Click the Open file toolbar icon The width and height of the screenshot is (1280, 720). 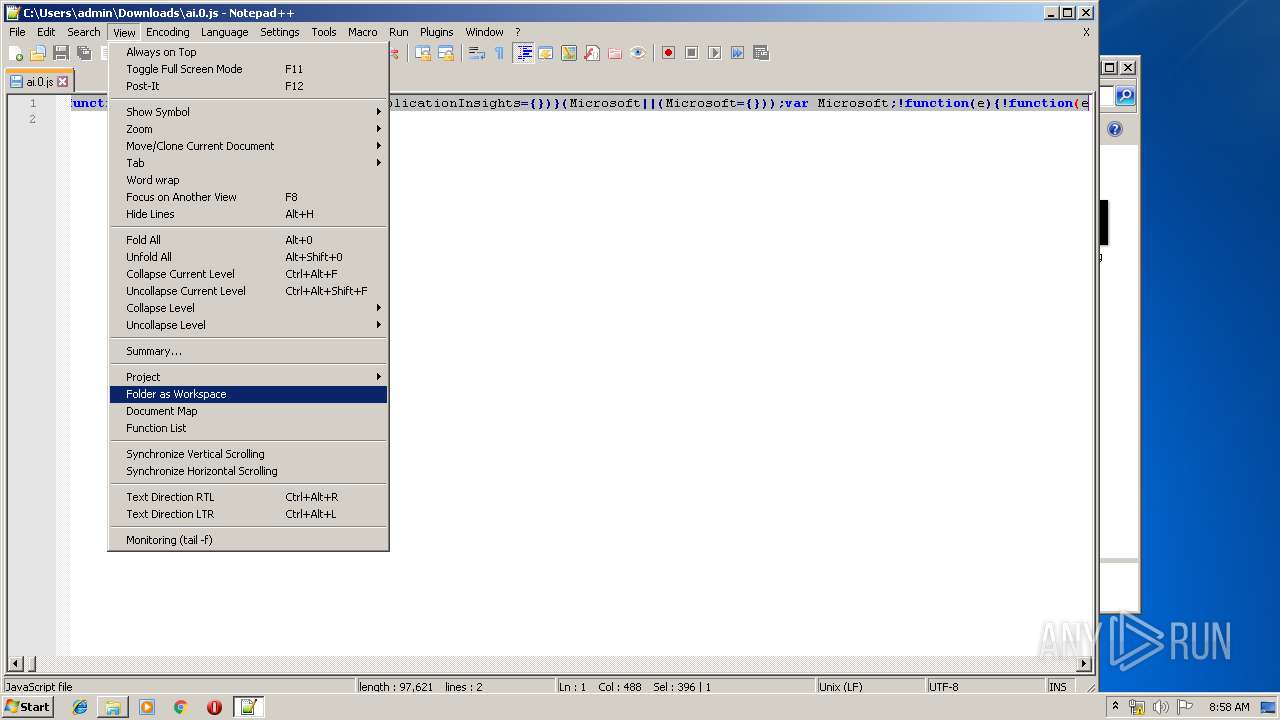click(x=38, y=53)
